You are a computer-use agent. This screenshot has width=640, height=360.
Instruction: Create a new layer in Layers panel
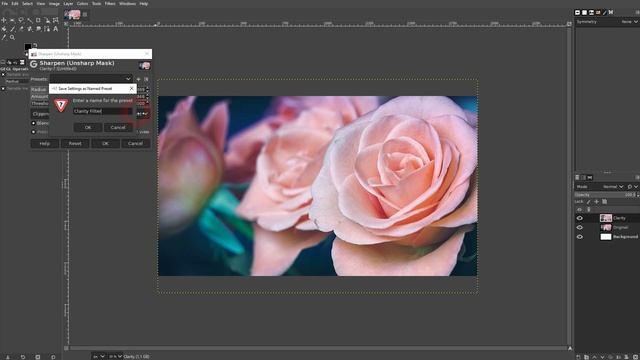[x=578, y=357]
